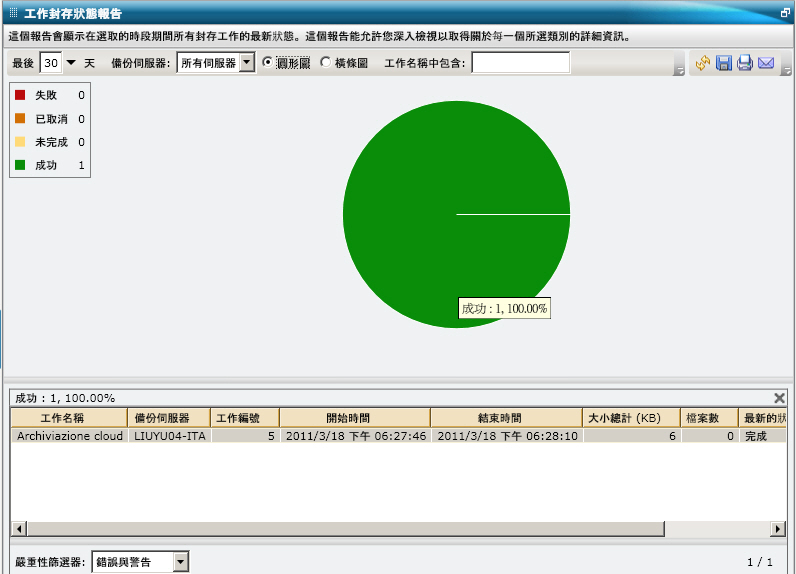This screenshot has height=574, width=796.
Task: Sort by 結束時間 column header
Action: tap(507, 418)
